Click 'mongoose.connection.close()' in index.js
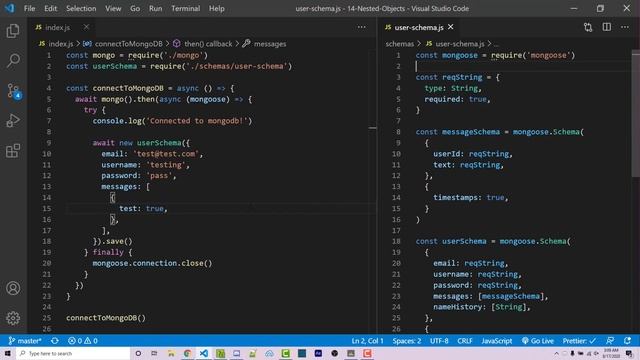This screenshot has height=360, width=640. 152,263
